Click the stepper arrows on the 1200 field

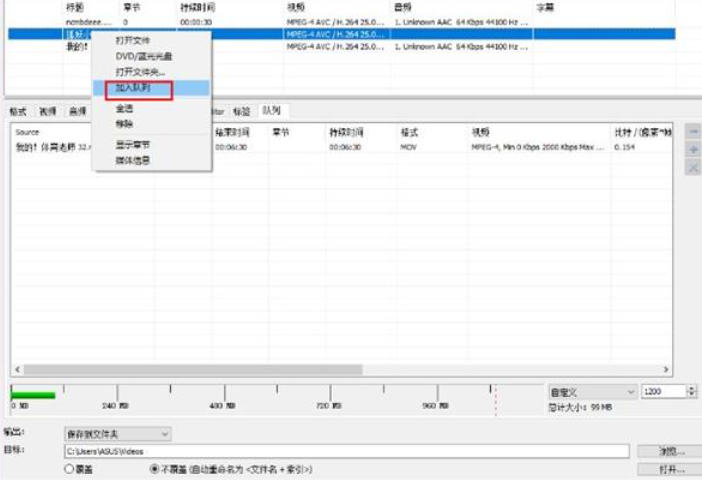(x=691, y=392)
